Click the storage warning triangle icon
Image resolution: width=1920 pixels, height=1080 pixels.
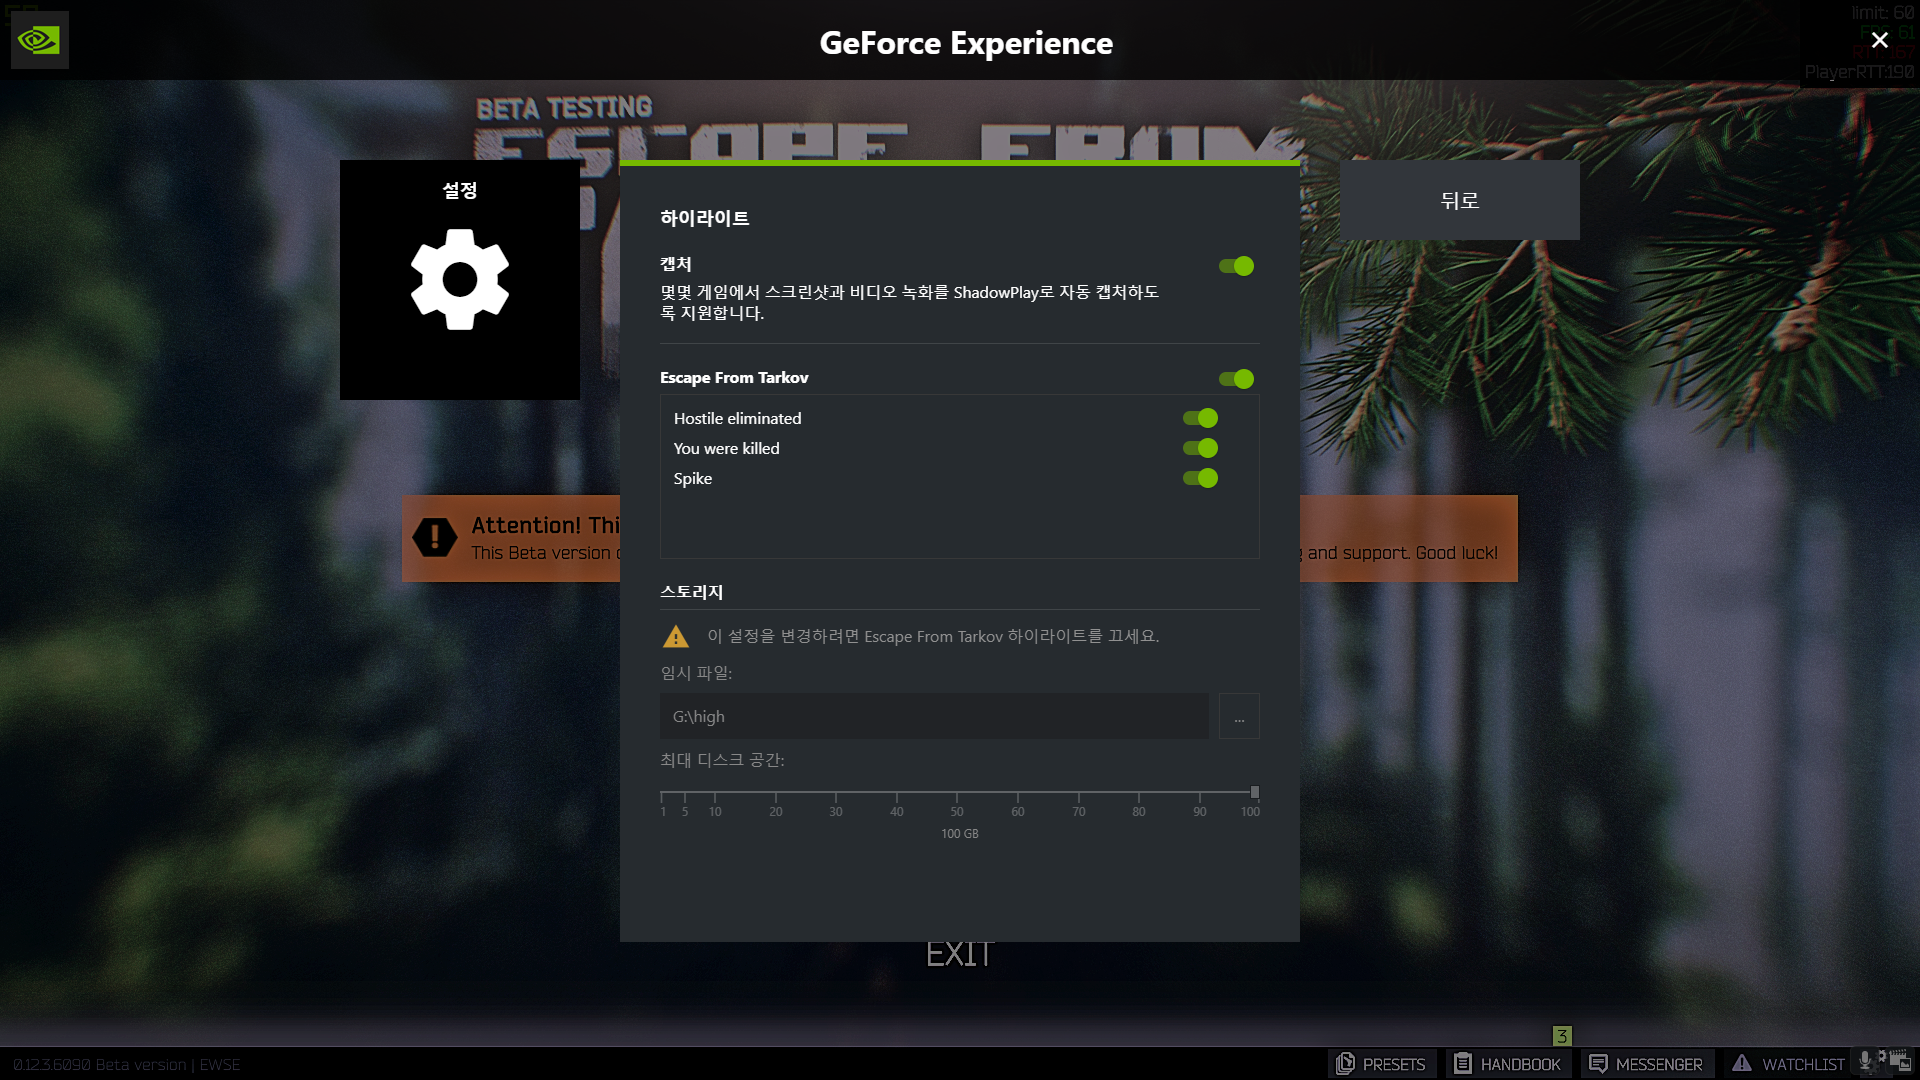pyautogui.click(x=676, y=637)
